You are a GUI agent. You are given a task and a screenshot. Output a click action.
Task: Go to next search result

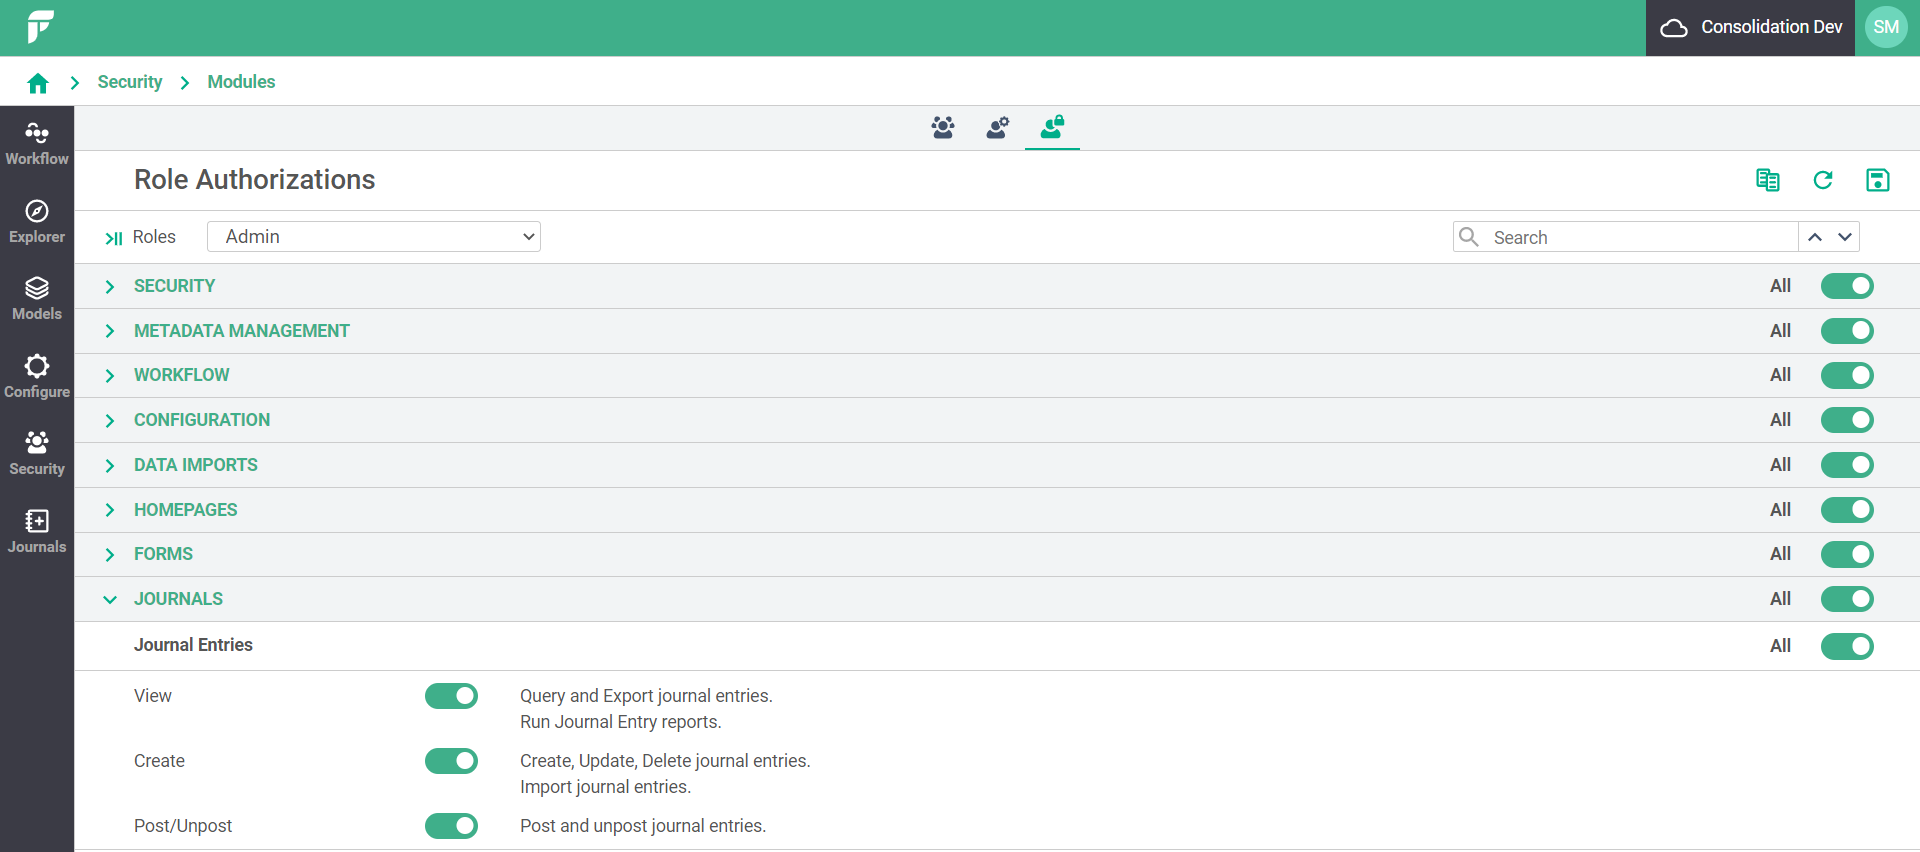coord(1845,237)
